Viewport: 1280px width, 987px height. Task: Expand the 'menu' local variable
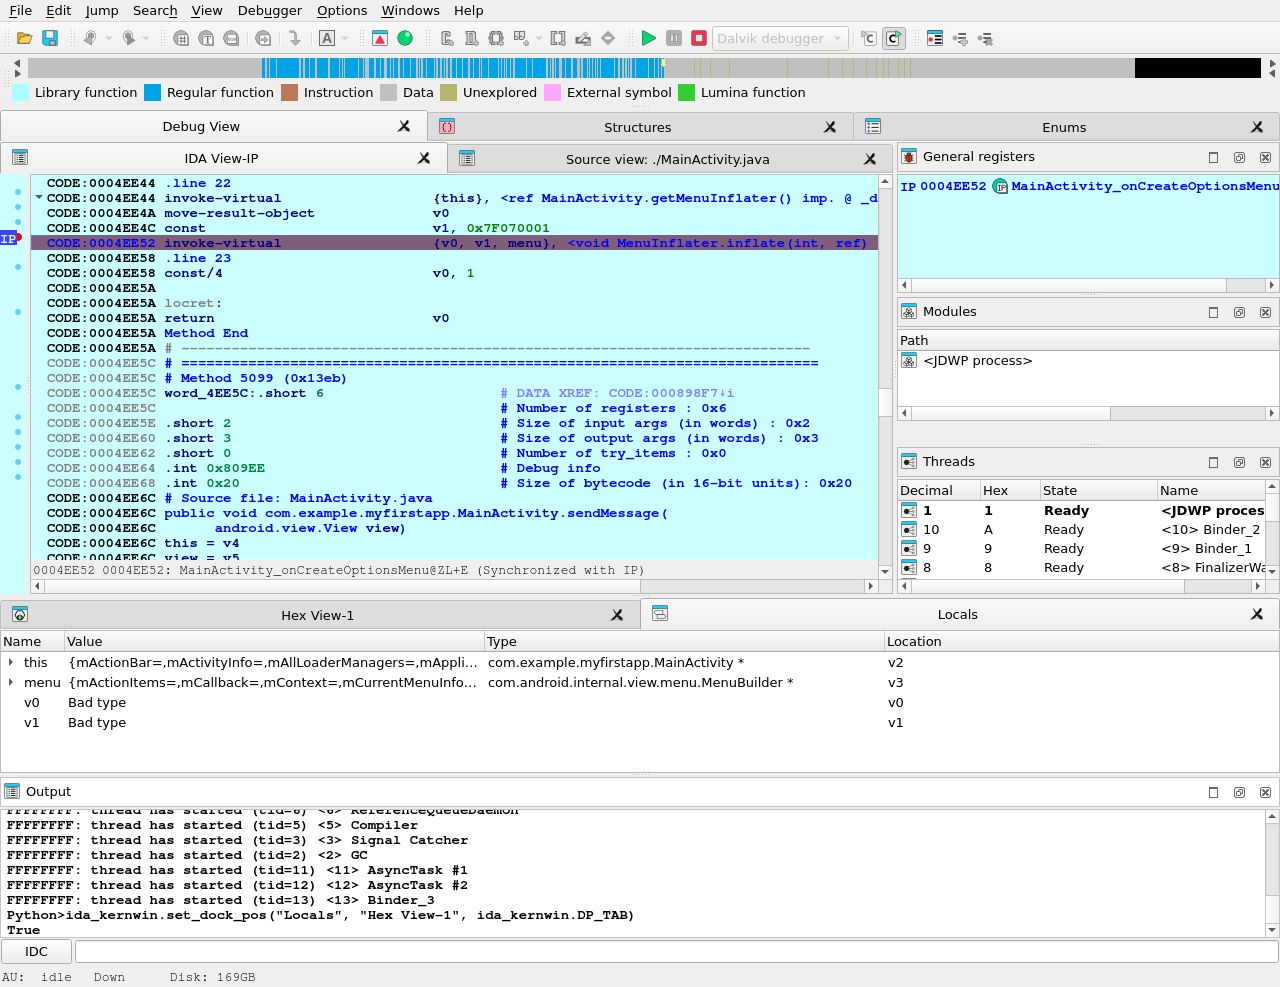pos(11,682)
